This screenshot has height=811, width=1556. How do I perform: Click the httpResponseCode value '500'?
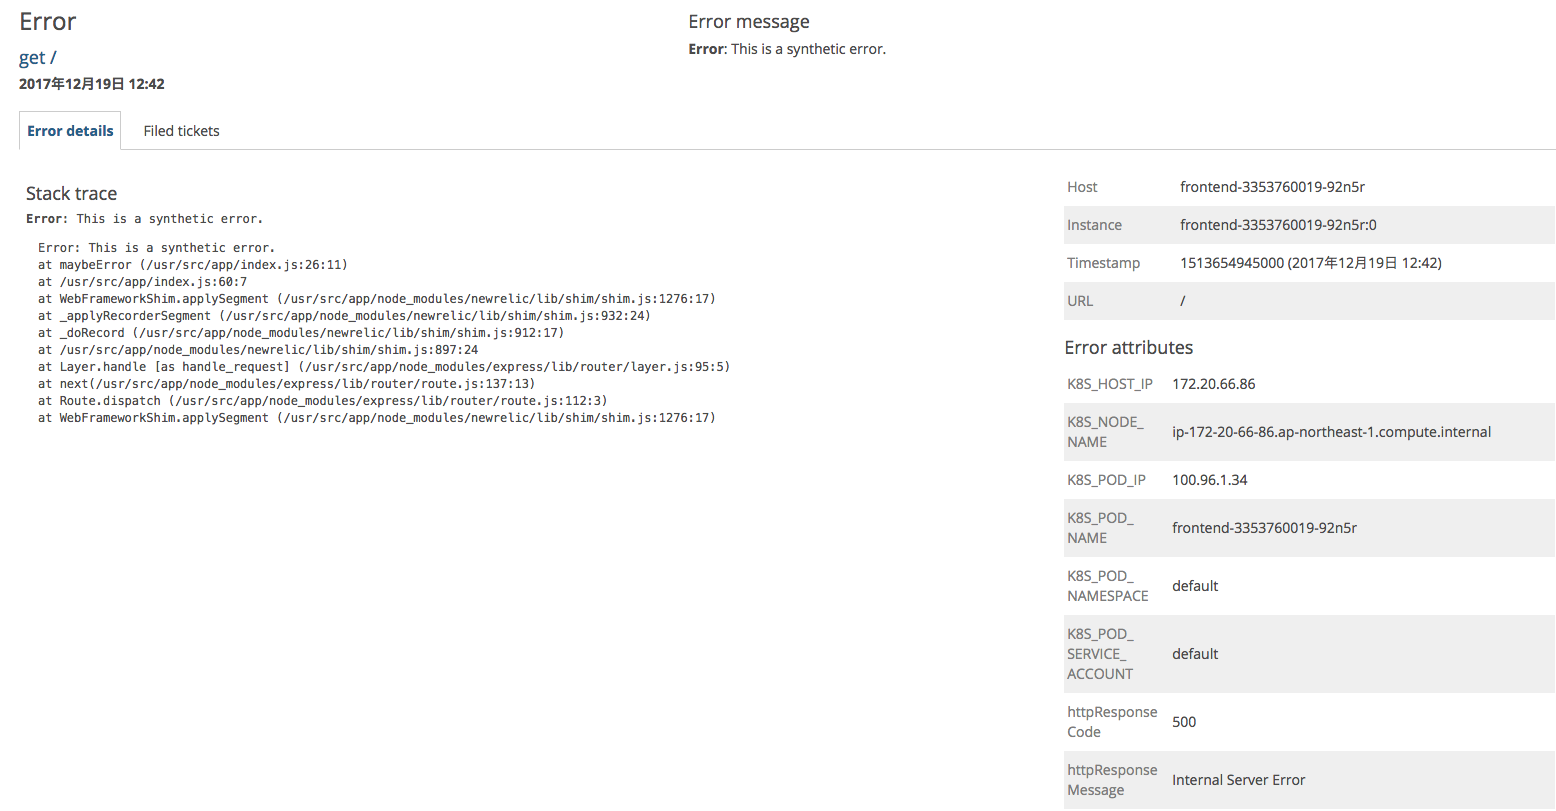(1184, 722)
